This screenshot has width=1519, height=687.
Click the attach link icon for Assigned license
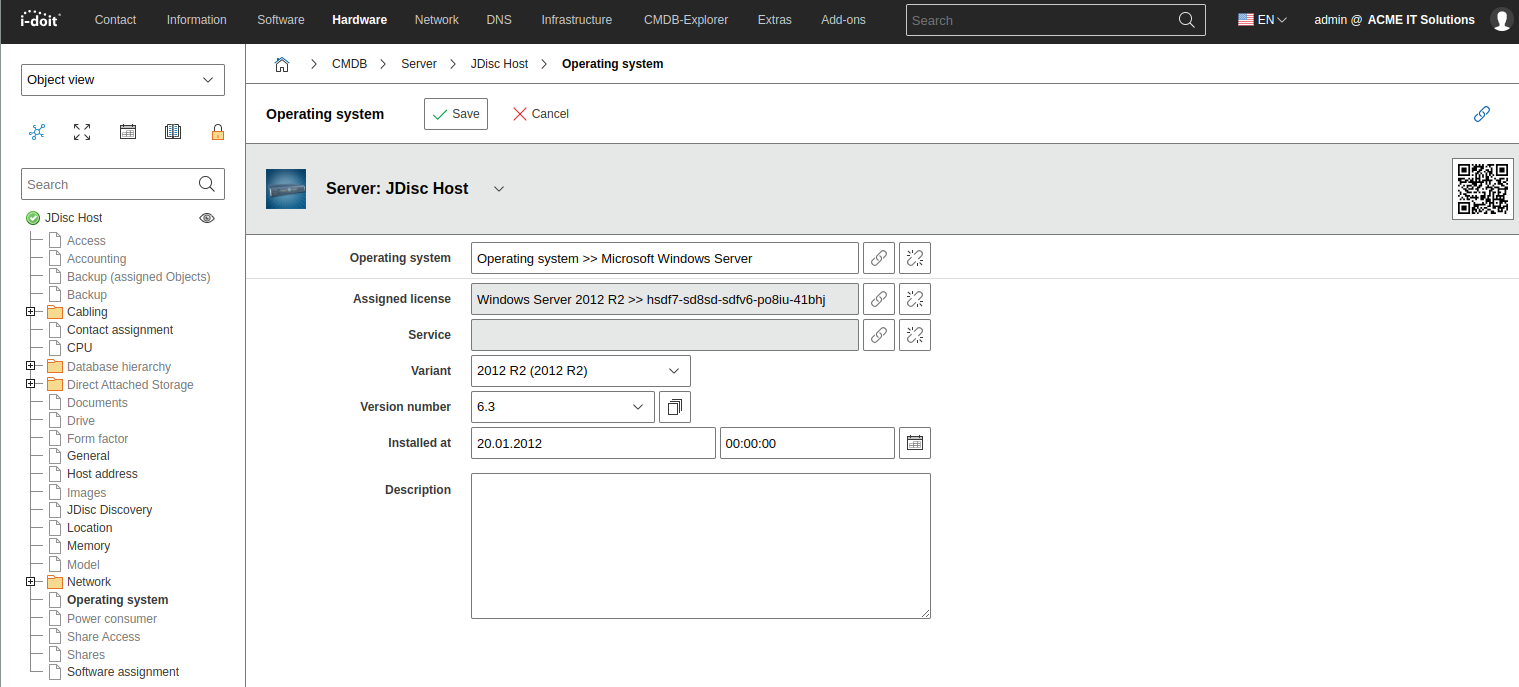tap(879, 299)
